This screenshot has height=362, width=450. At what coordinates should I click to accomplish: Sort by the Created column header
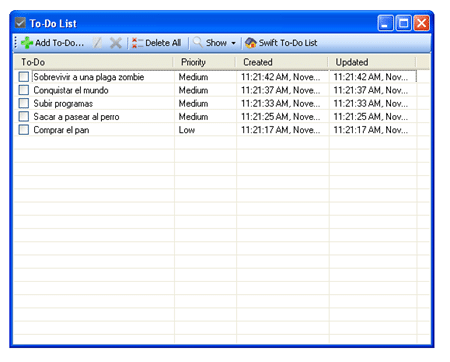click(282, 62)
